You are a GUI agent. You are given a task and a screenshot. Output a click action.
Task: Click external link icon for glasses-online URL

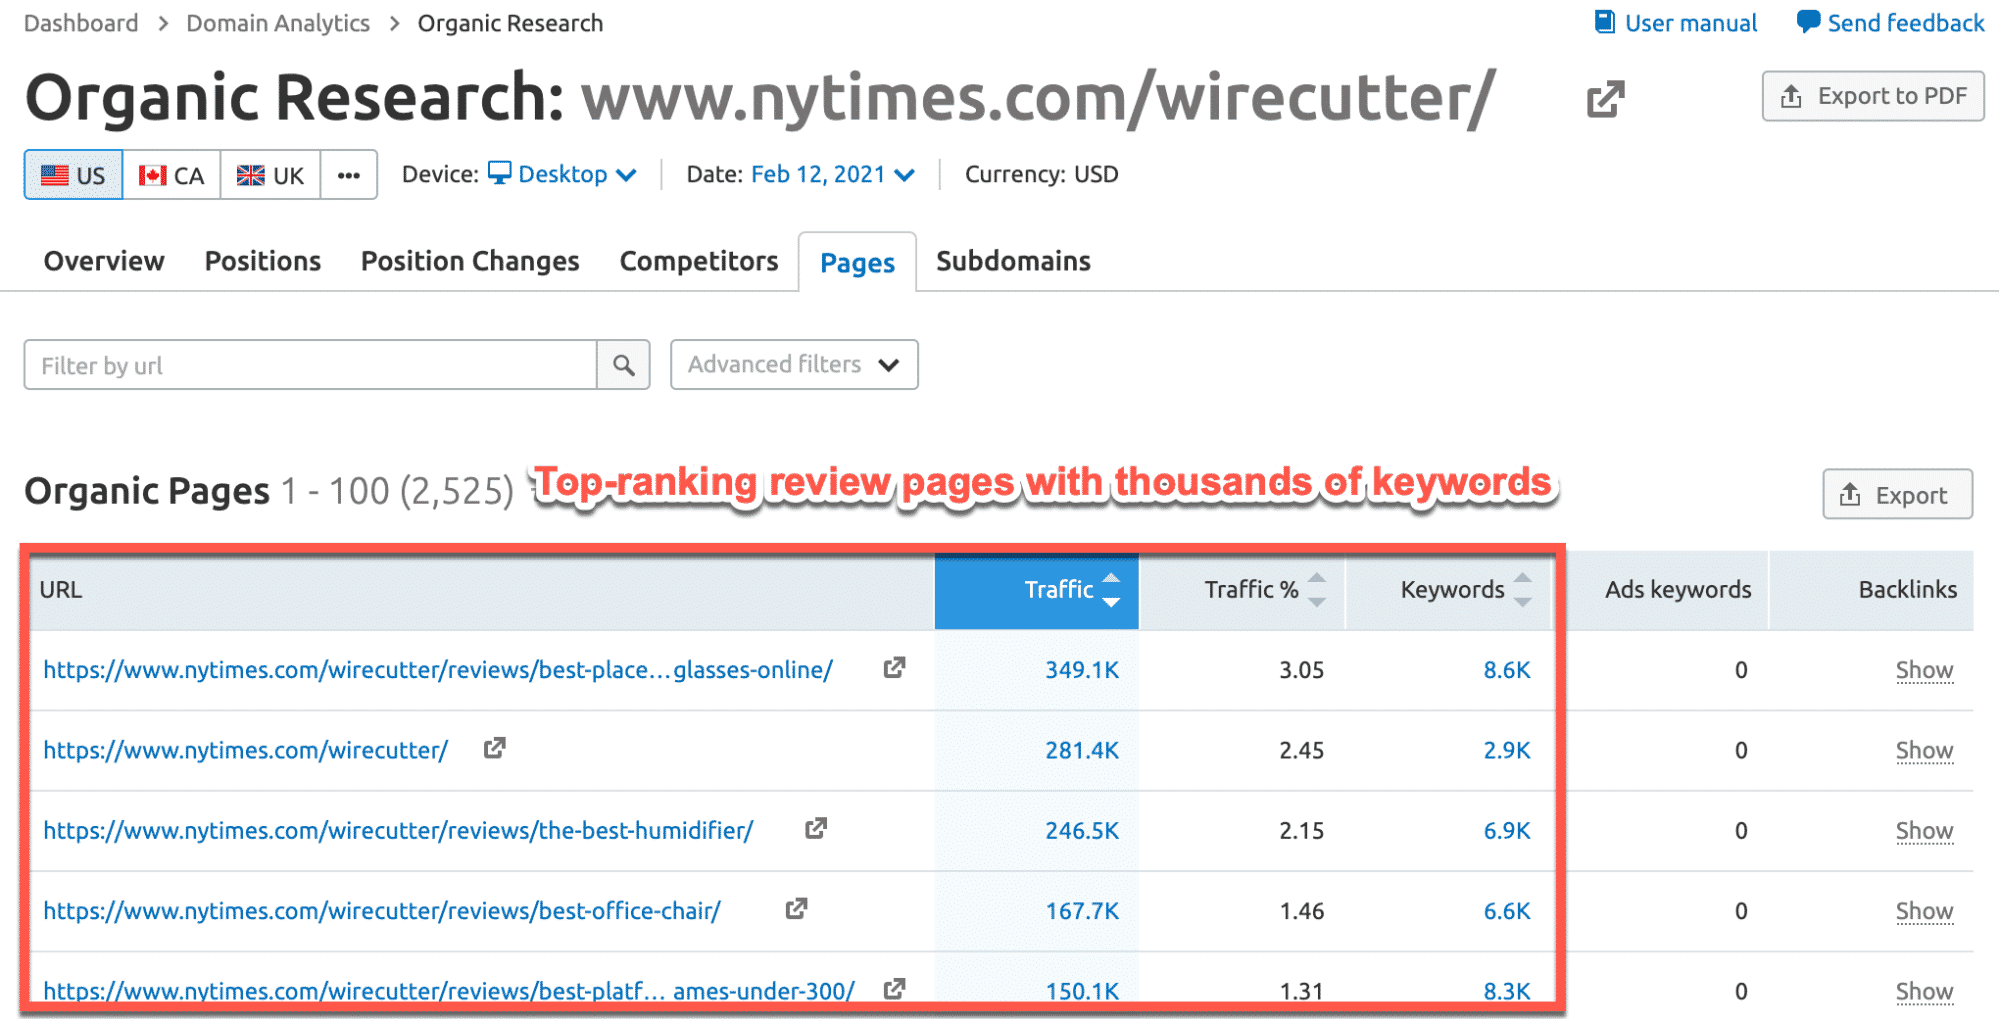coord(894,668)
